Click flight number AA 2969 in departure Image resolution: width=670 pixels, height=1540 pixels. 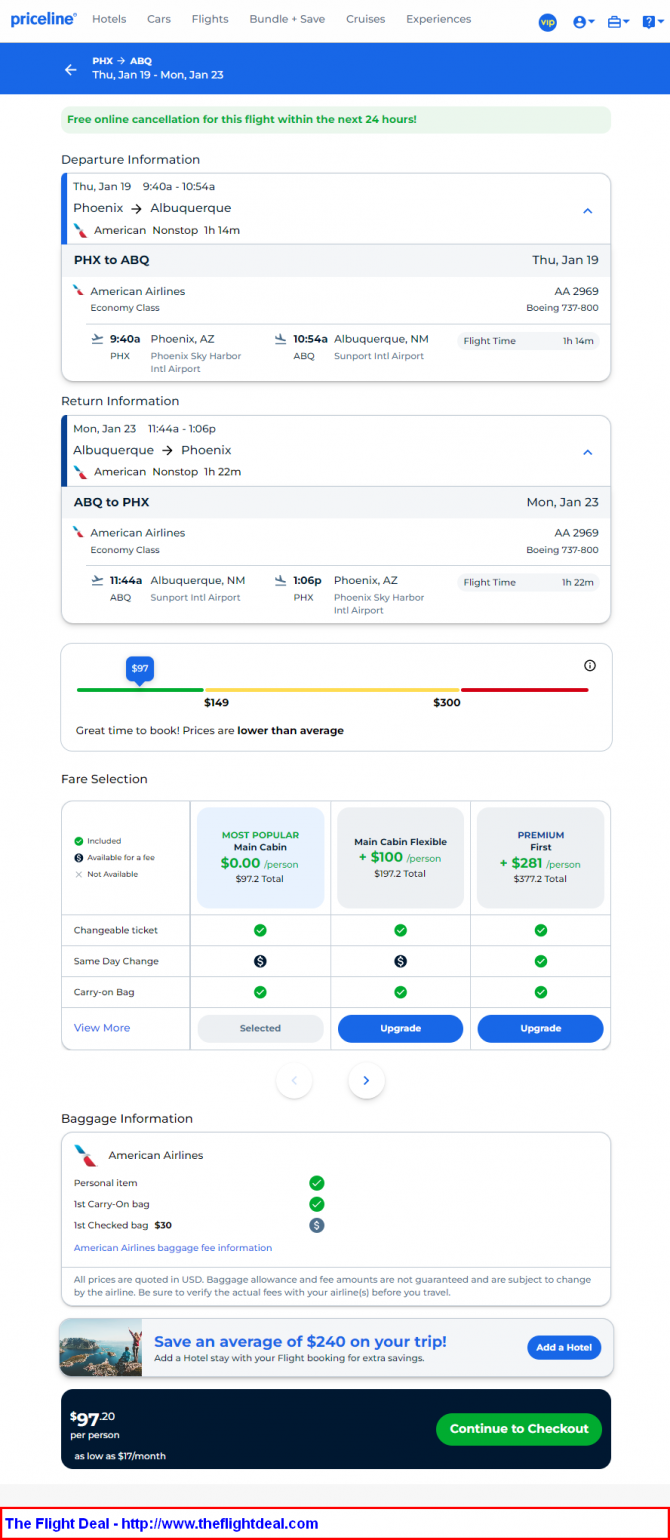coord(577,291)
